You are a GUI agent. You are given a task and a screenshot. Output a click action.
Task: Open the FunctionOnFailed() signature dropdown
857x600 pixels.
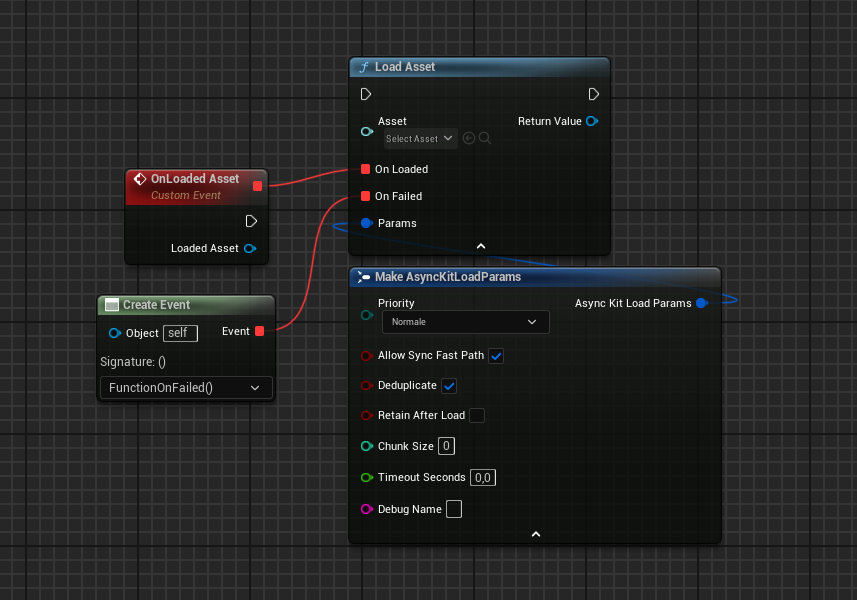point(186,387)
